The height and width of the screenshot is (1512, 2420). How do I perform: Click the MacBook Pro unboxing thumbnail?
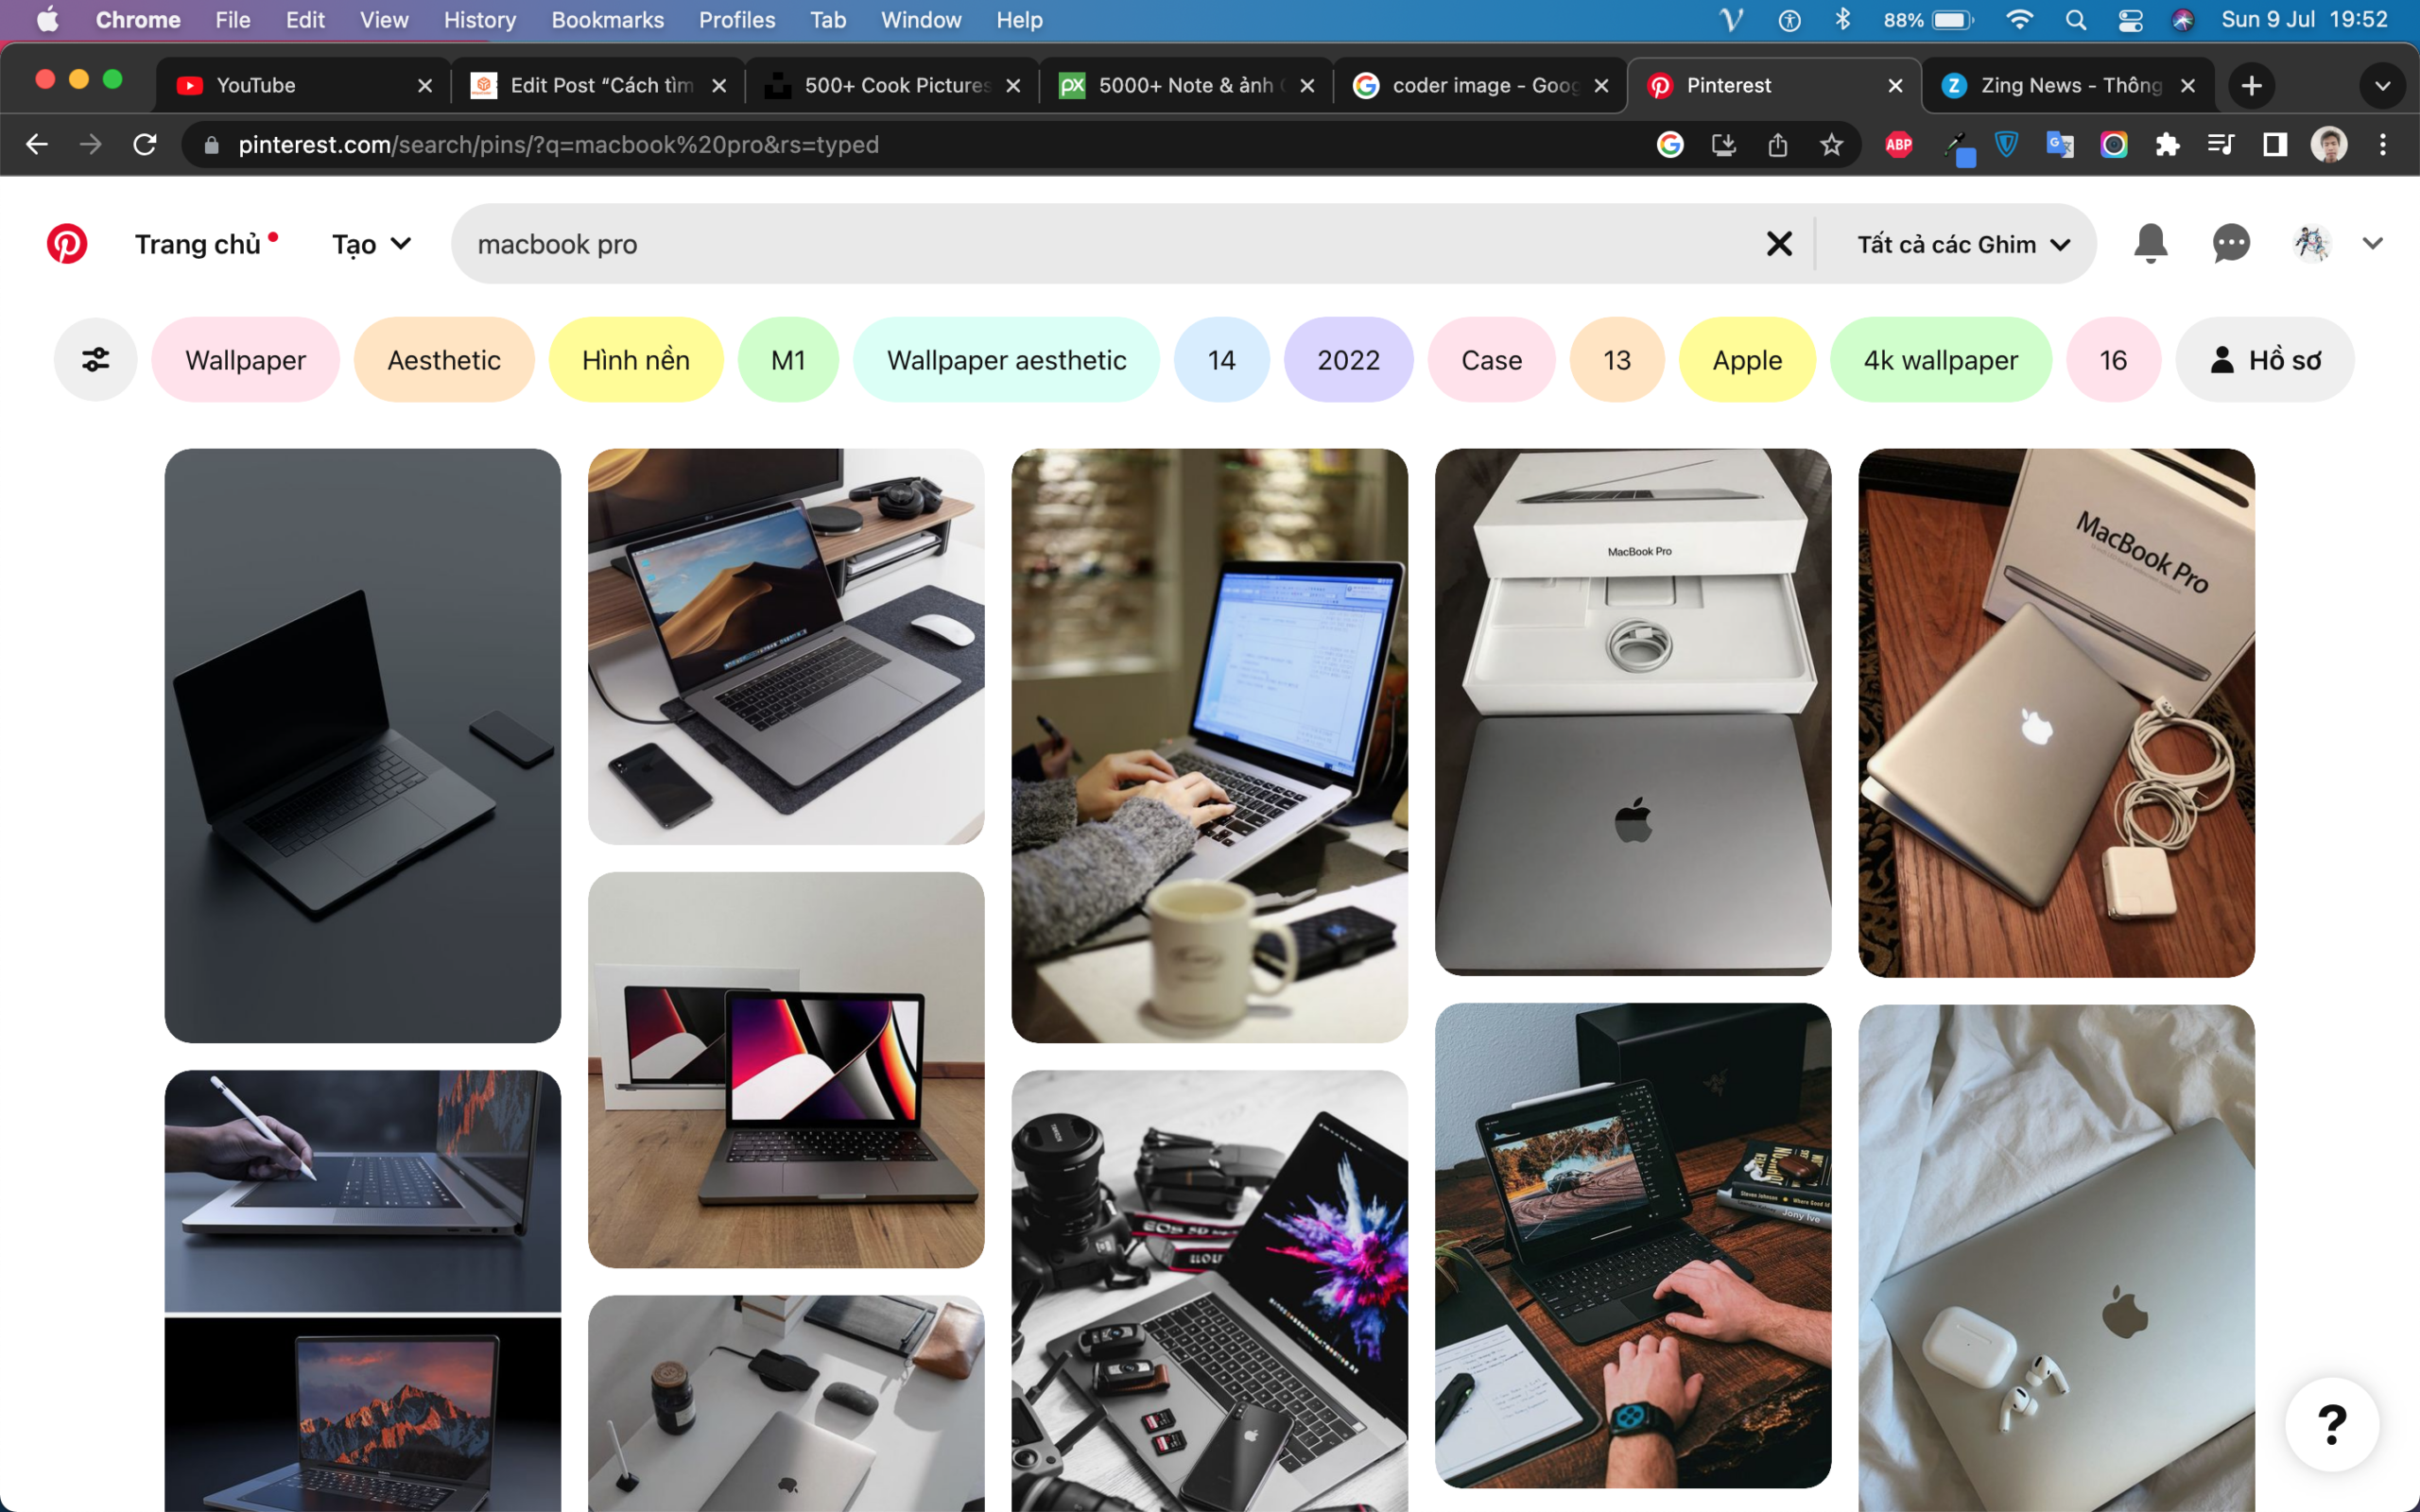coord(1633,711)
